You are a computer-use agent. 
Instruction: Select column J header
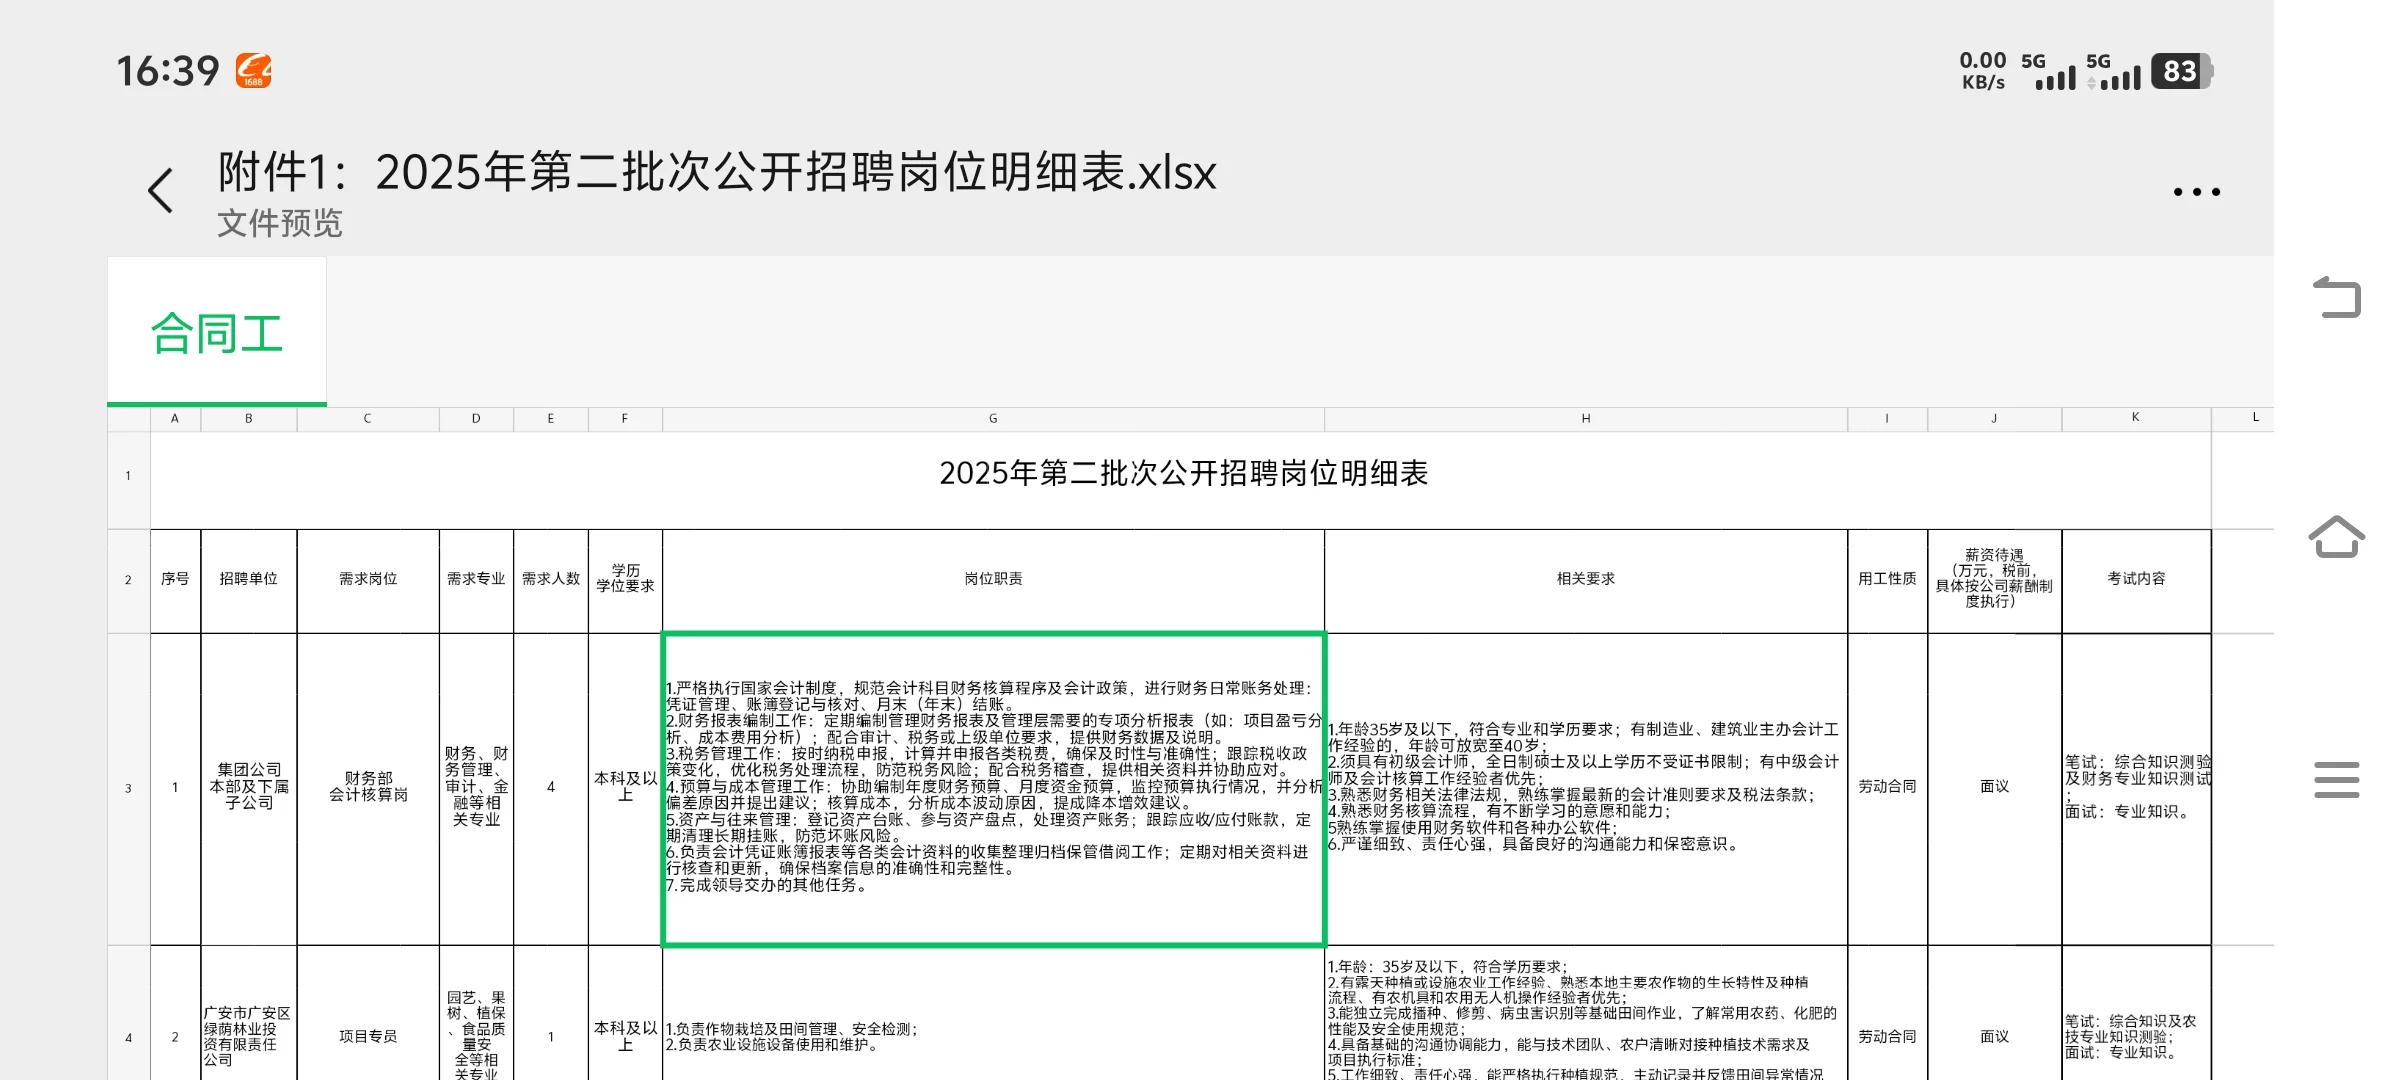pyautogui.click(x=1995, y=419)
